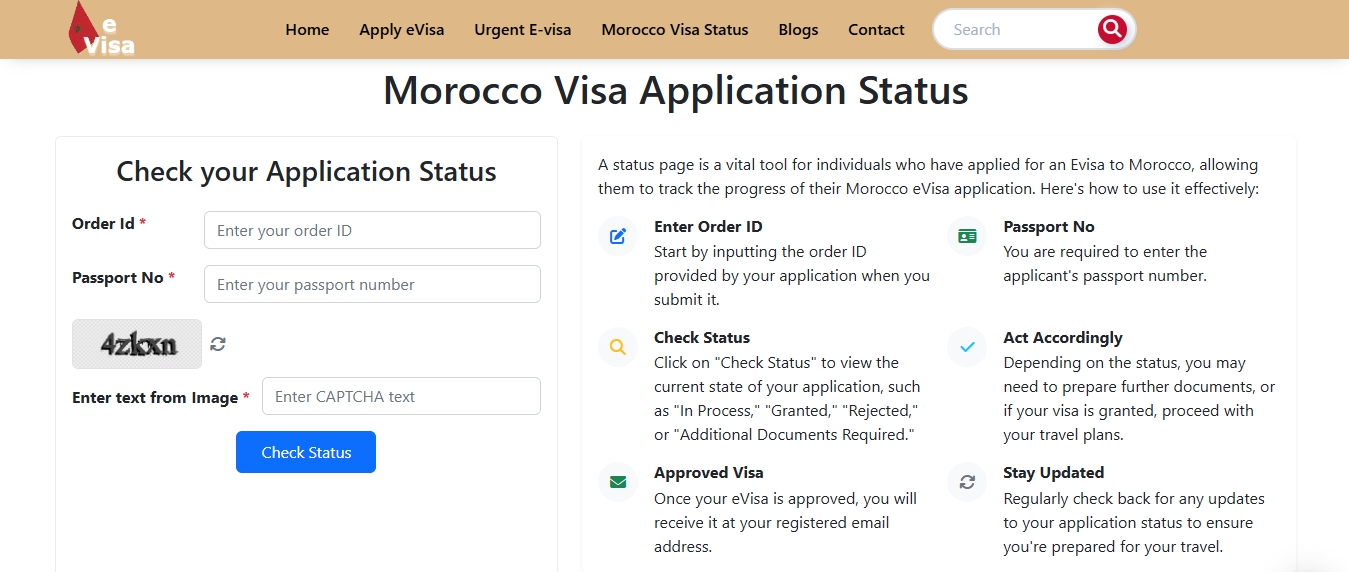Image resolution: width=1349 pixels, height=572 pixels.
Task: Focus the Order Id input field
Action: 372,230
